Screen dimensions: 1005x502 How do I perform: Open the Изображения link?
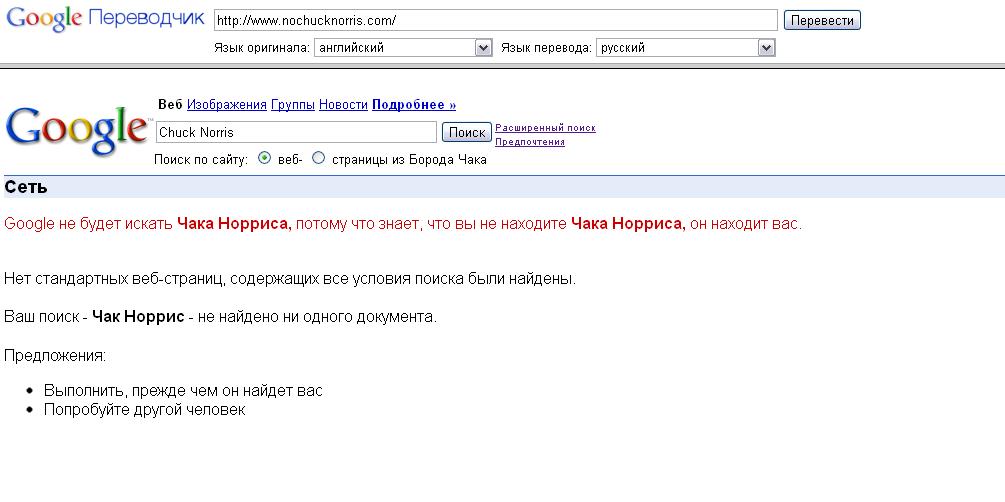(227, 105)
